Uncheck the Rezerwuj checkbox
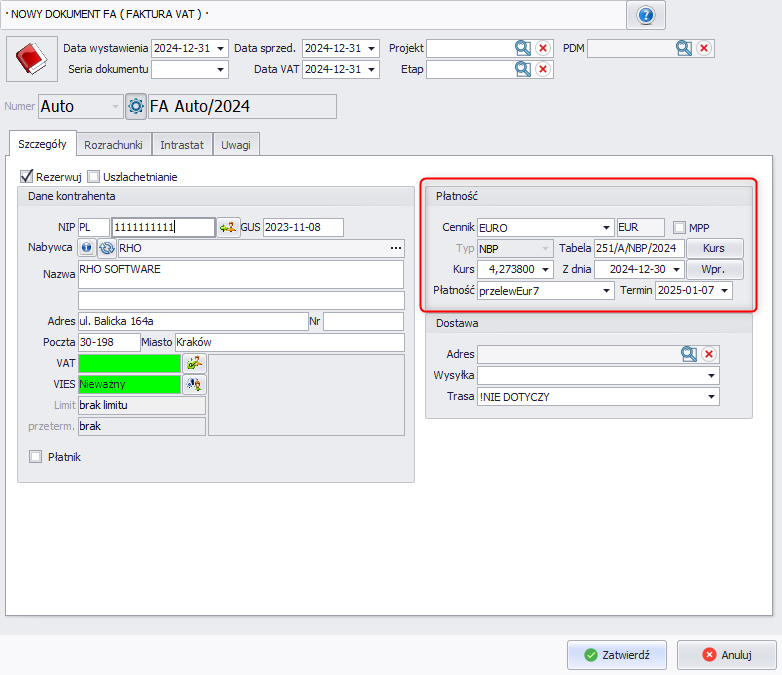 27,177
